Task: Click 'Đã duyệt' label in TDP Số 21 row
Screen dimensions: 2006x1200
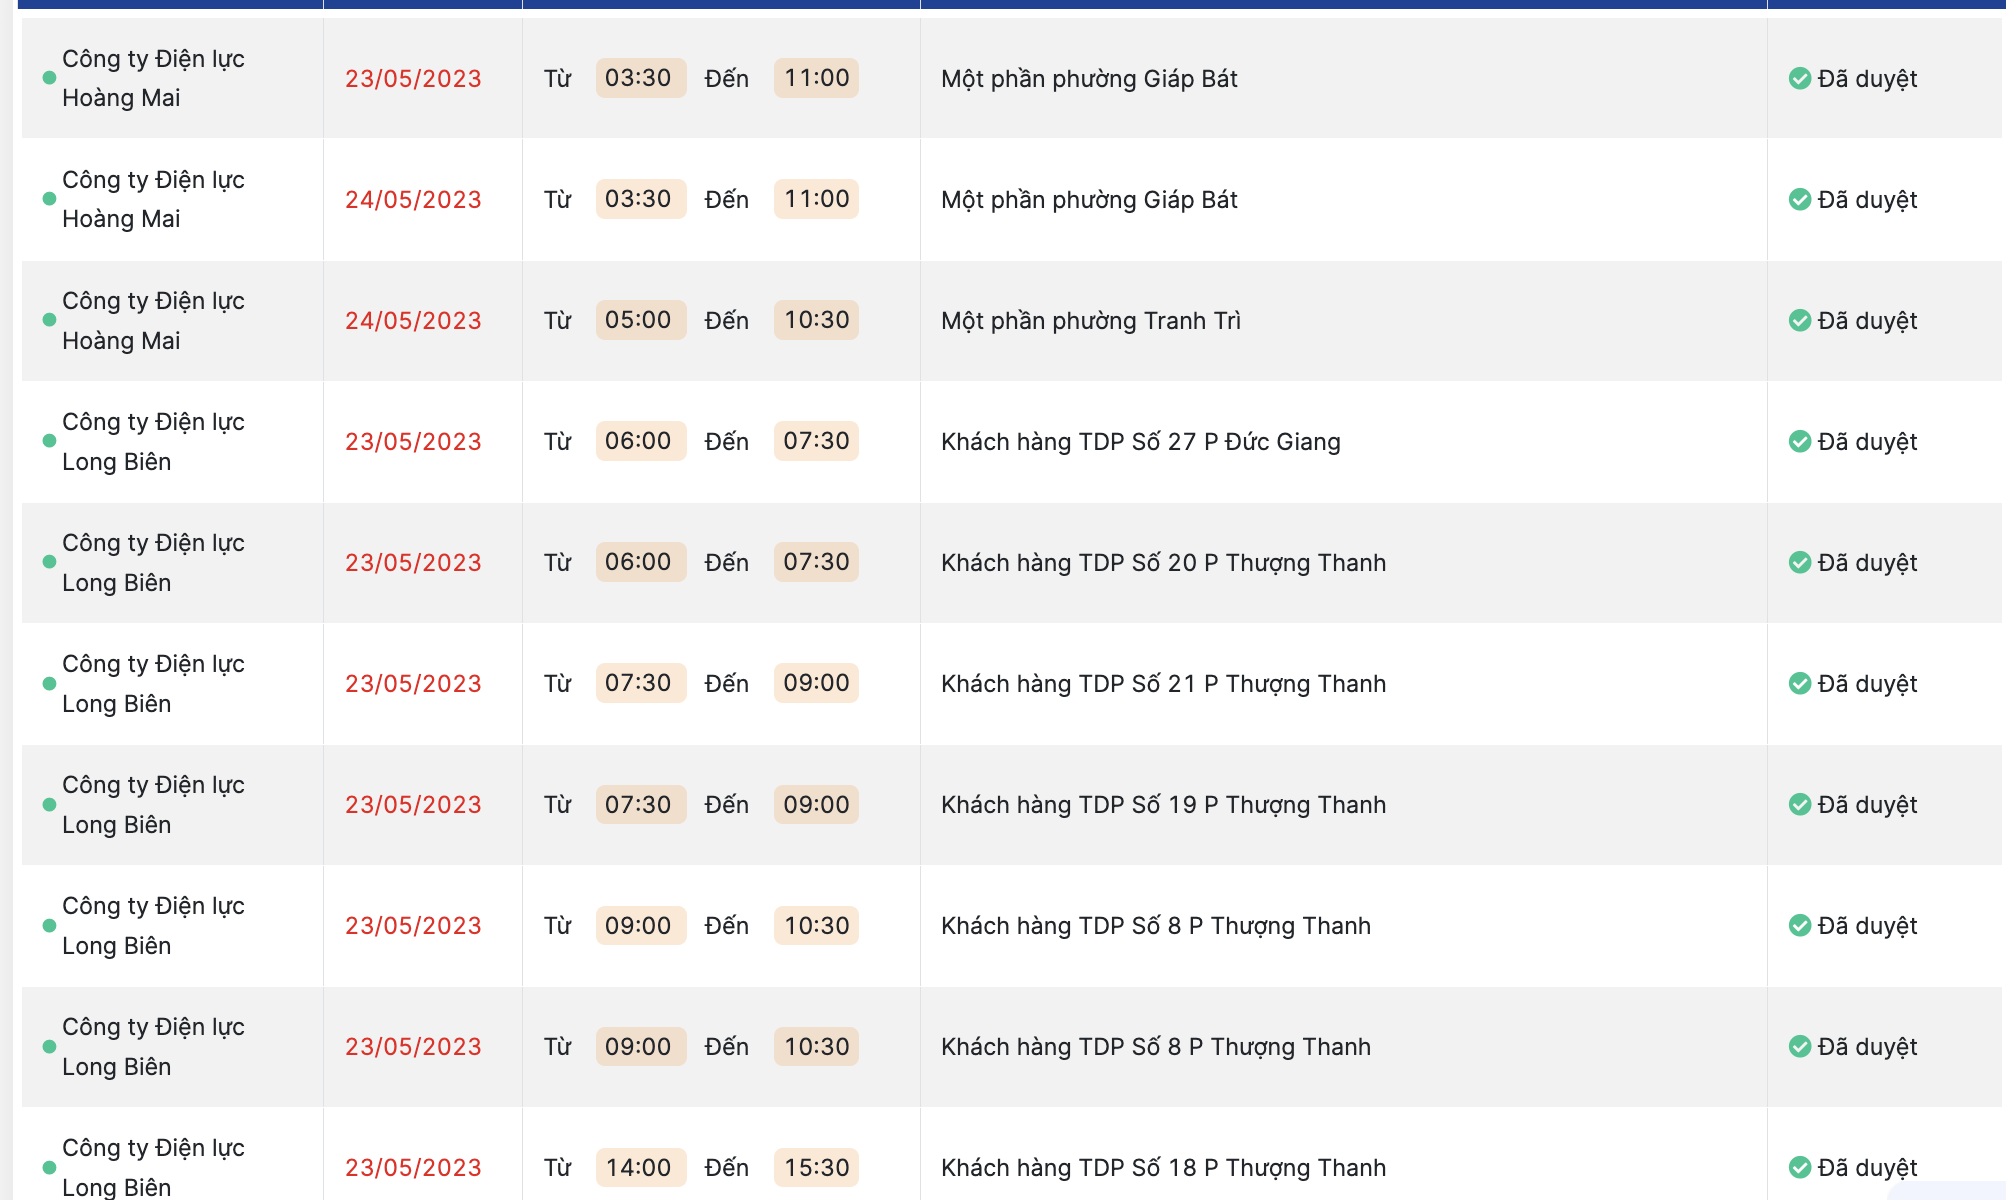Action: [x=1867, y=684]
